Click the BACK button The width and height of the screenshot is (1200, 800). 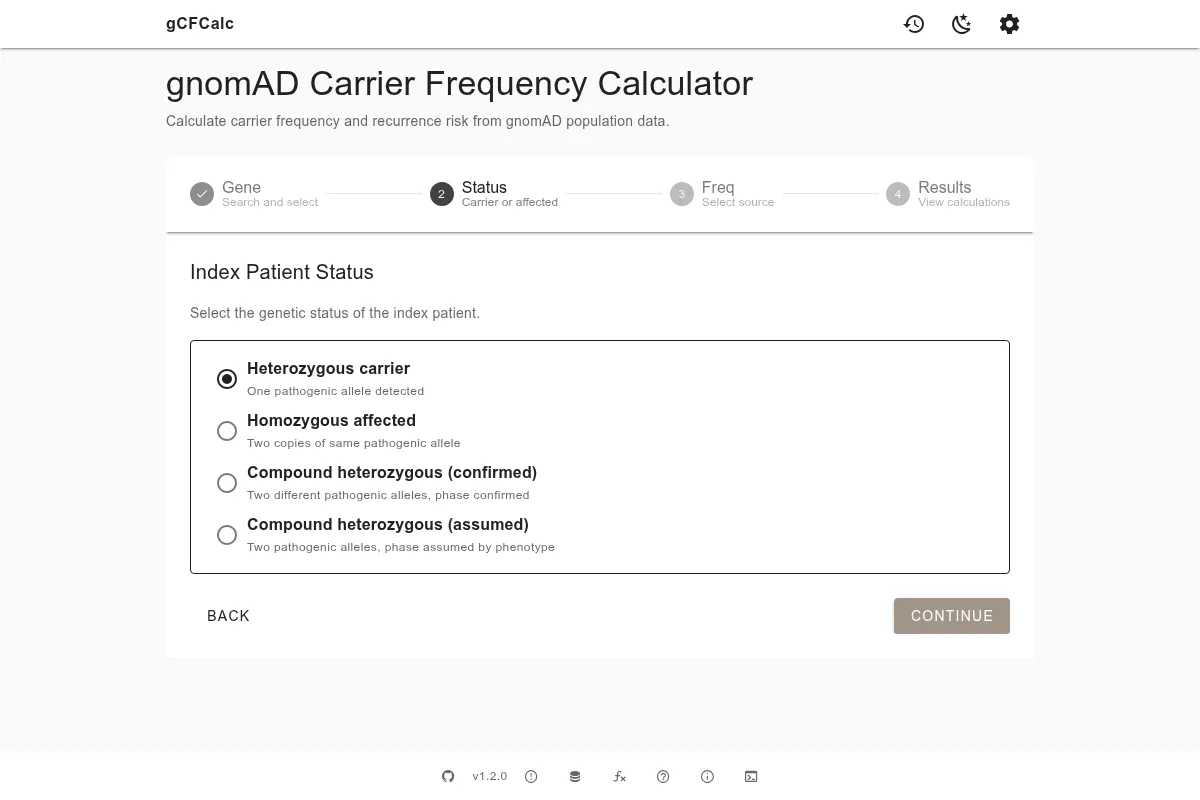click(x=228, y=616)
